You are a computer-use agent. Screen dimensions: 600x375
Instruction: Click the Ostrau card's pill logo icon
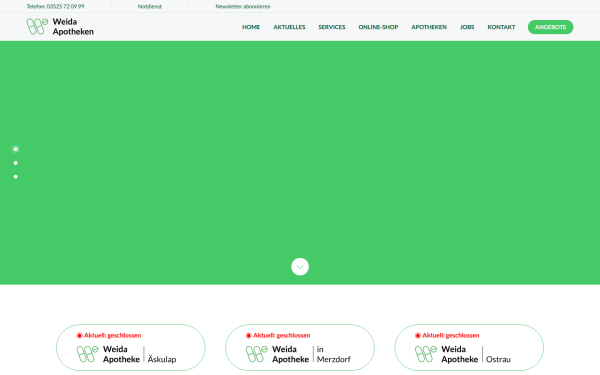pos(426,354)
